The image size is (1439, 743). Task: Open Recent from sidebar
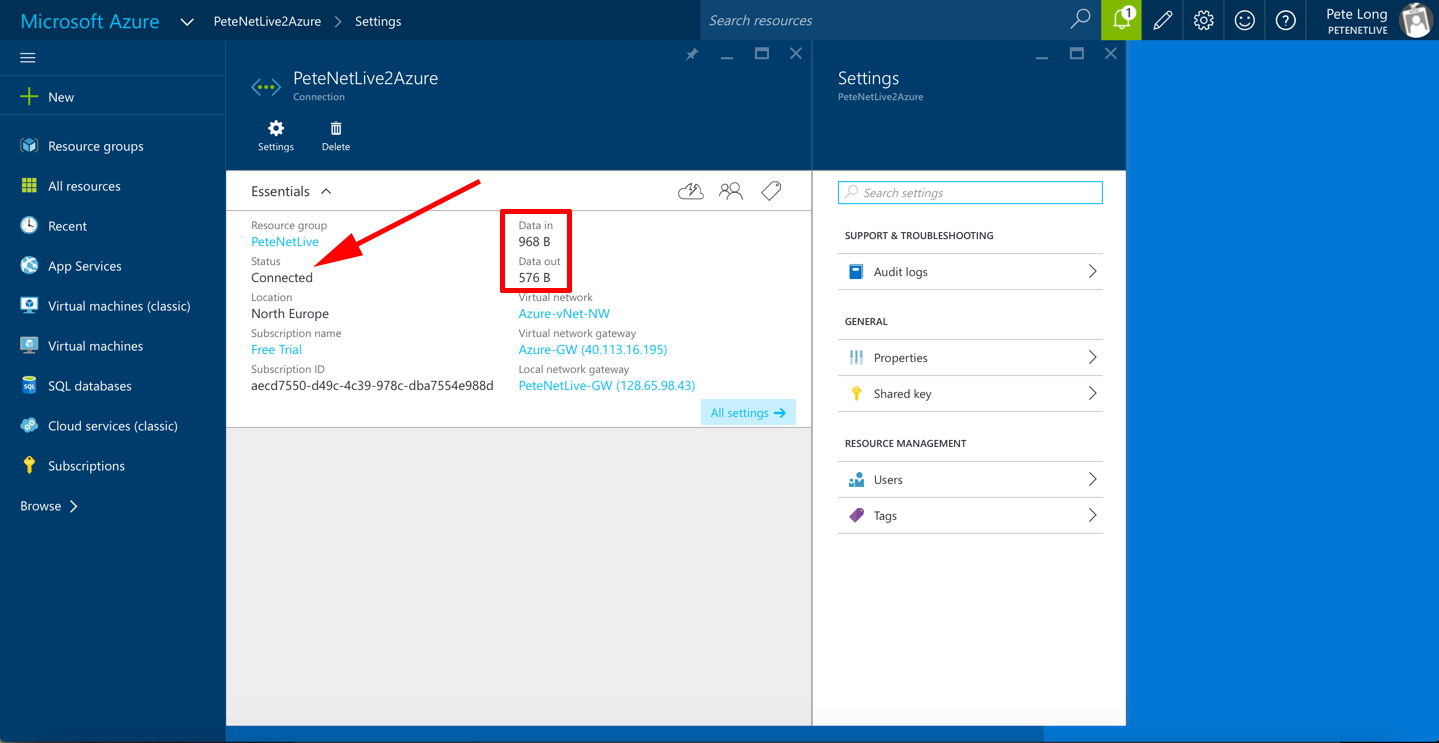point(67,226)
